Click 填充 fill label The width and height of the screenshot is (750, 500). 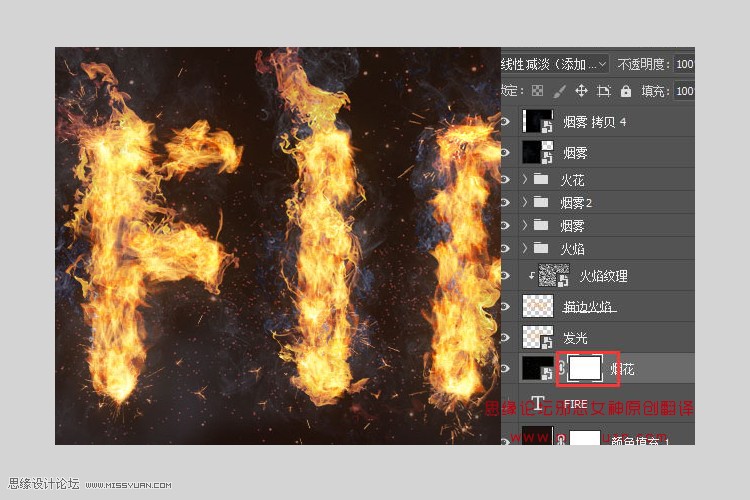tap(654, 91)
